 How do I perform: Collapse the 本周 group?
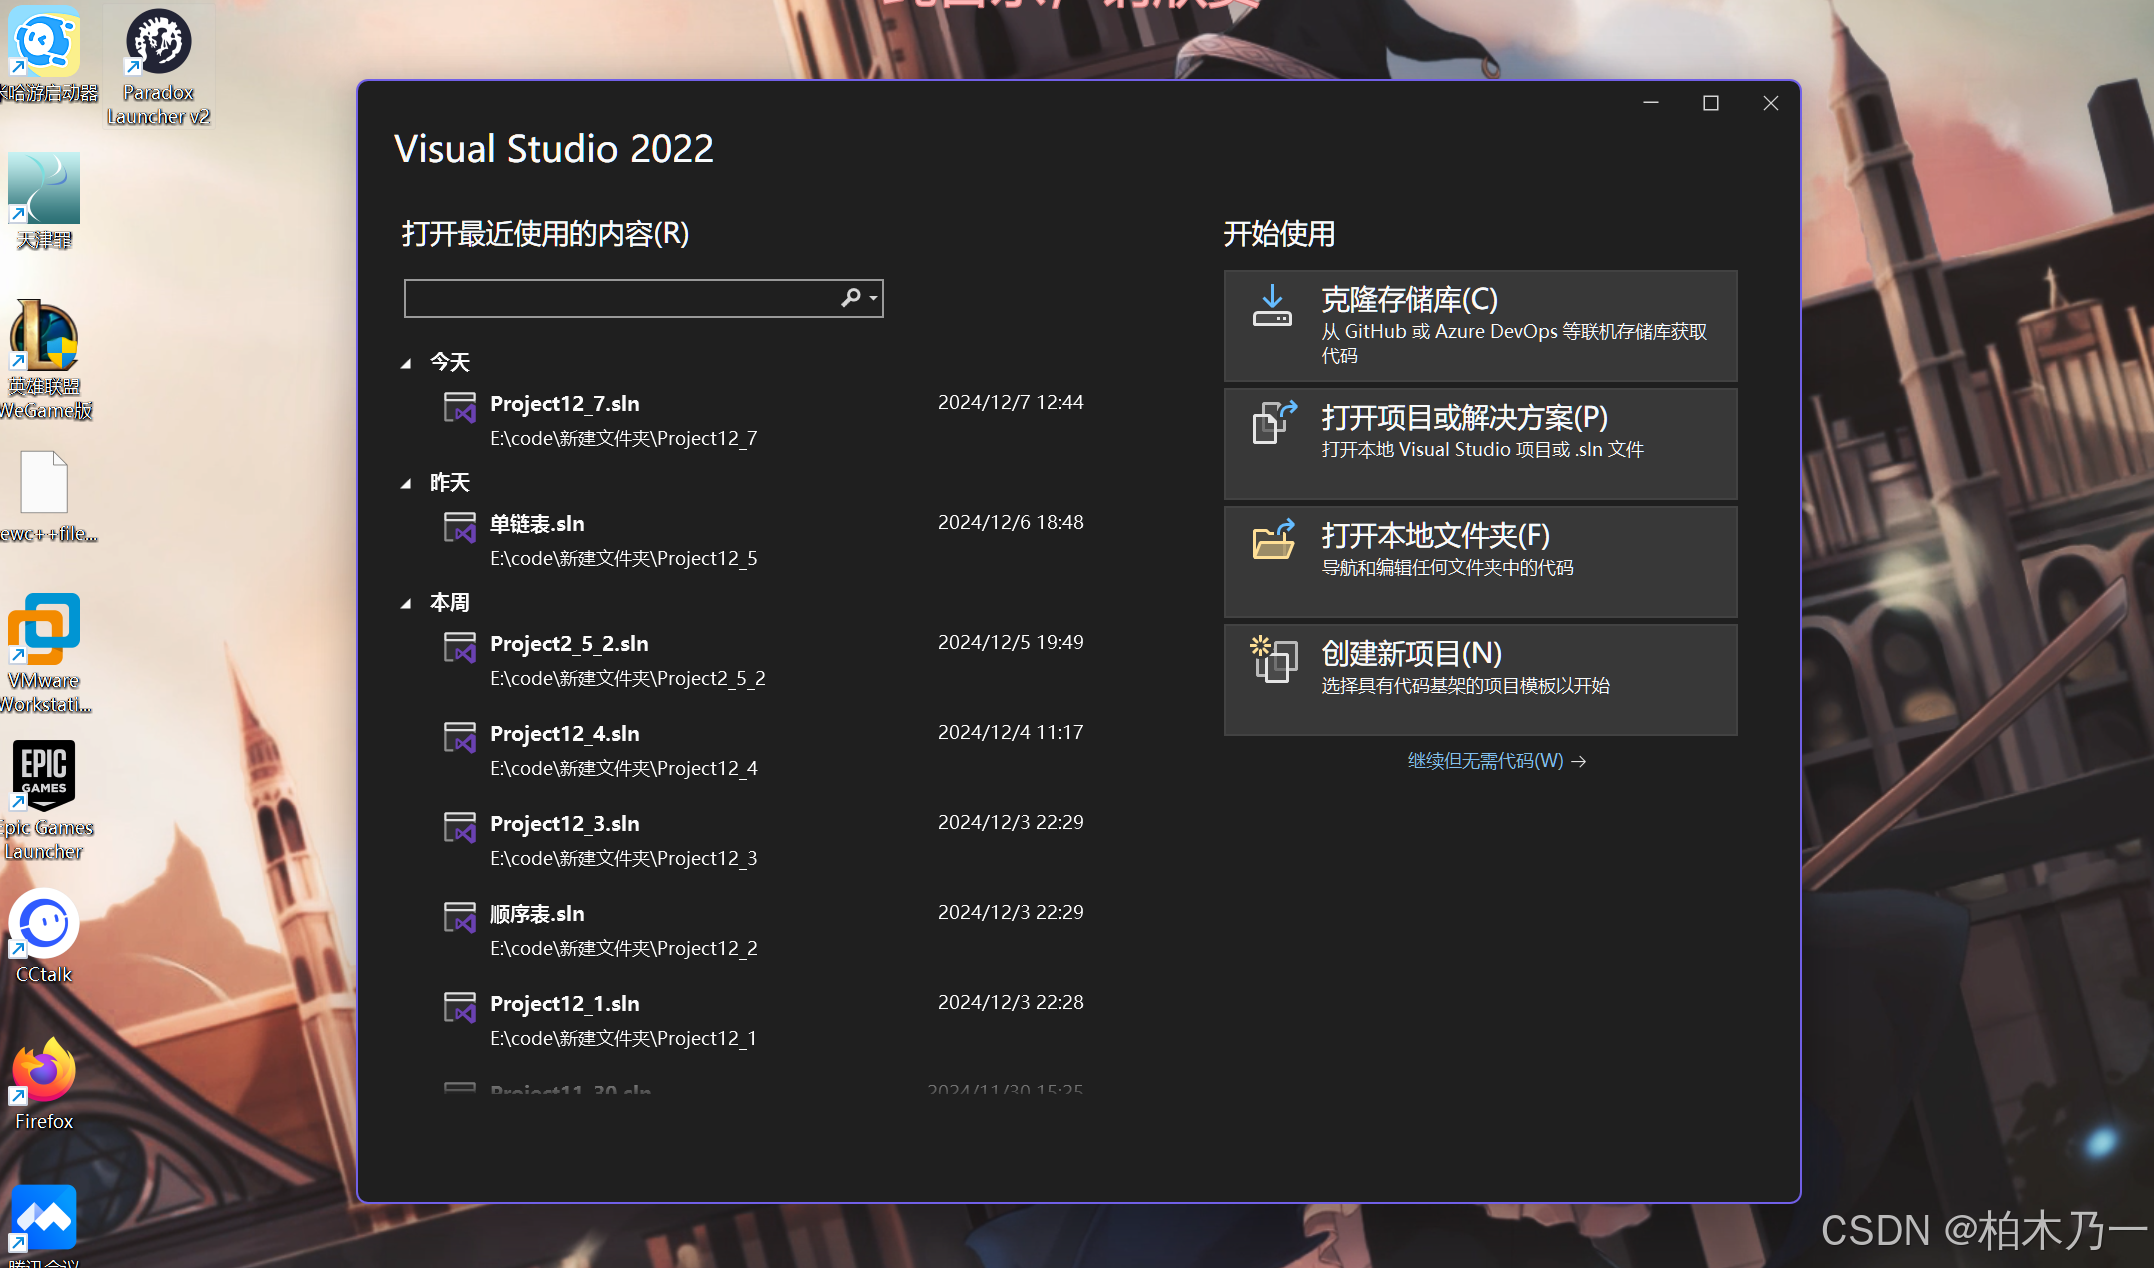406,603
